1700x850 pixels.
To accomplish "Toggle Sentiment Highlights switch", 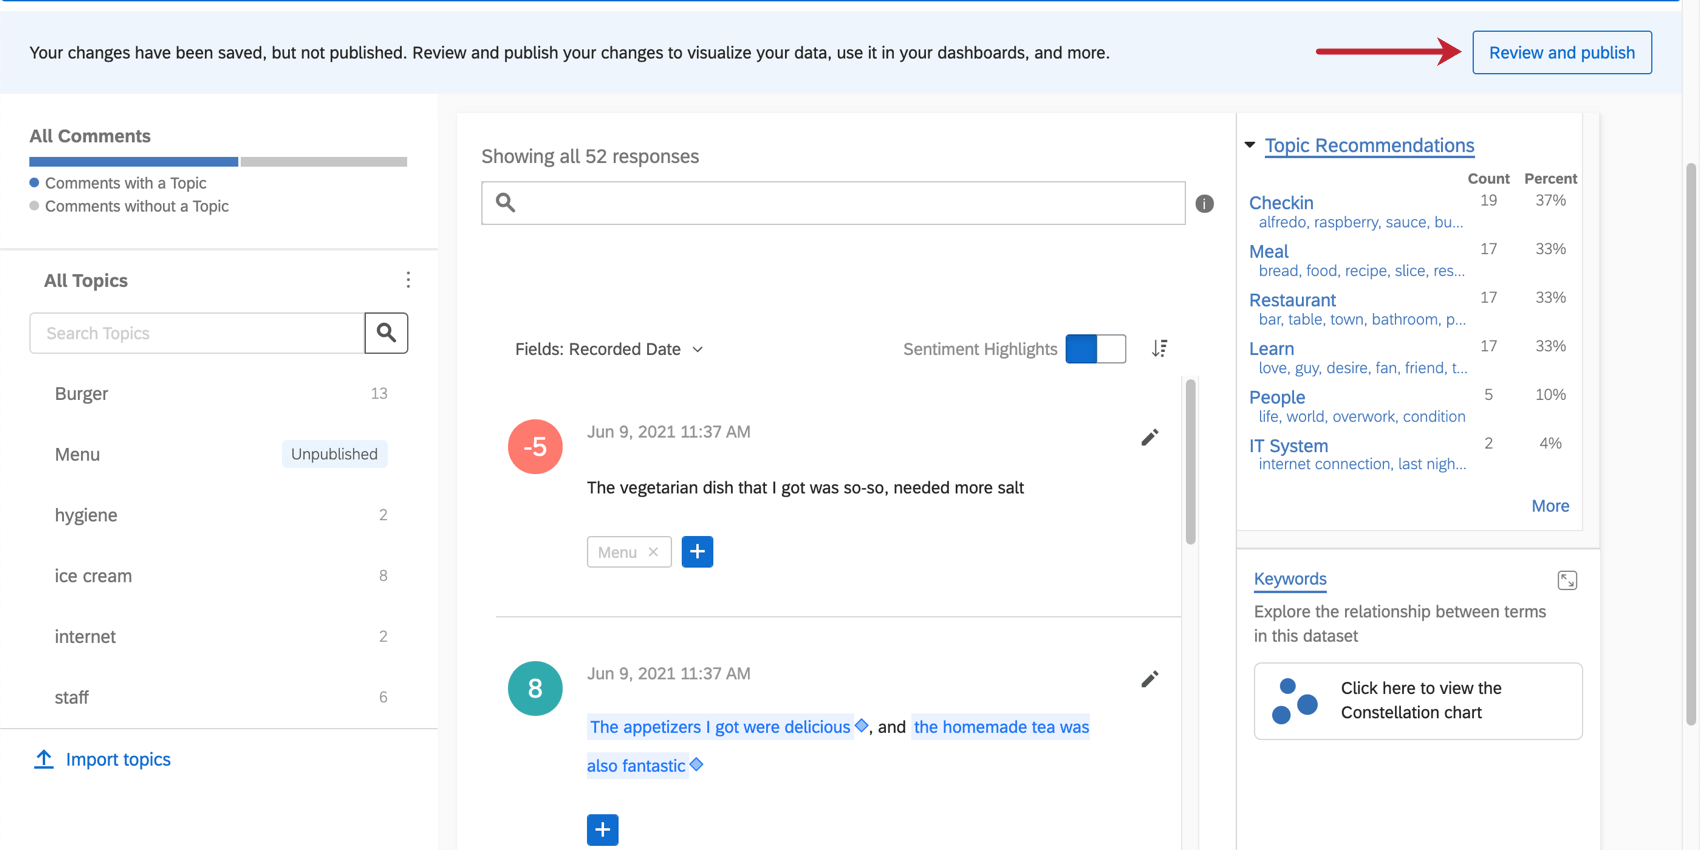I will click(x=1095, y=348).
